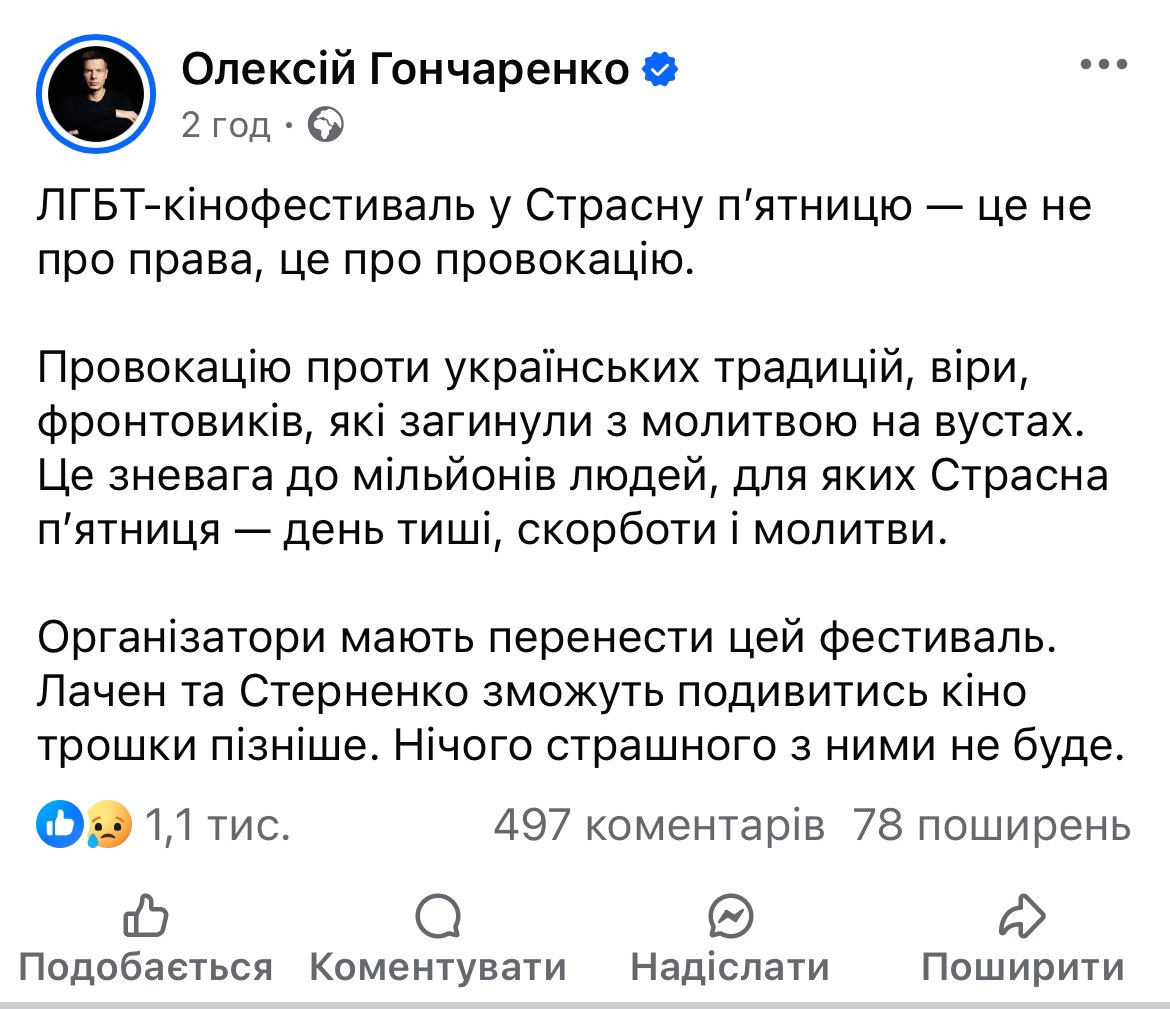Toggle the Подобається like button label
Image resolution: width=1170 pixels, height=1009 pixels.
(146, 967)
